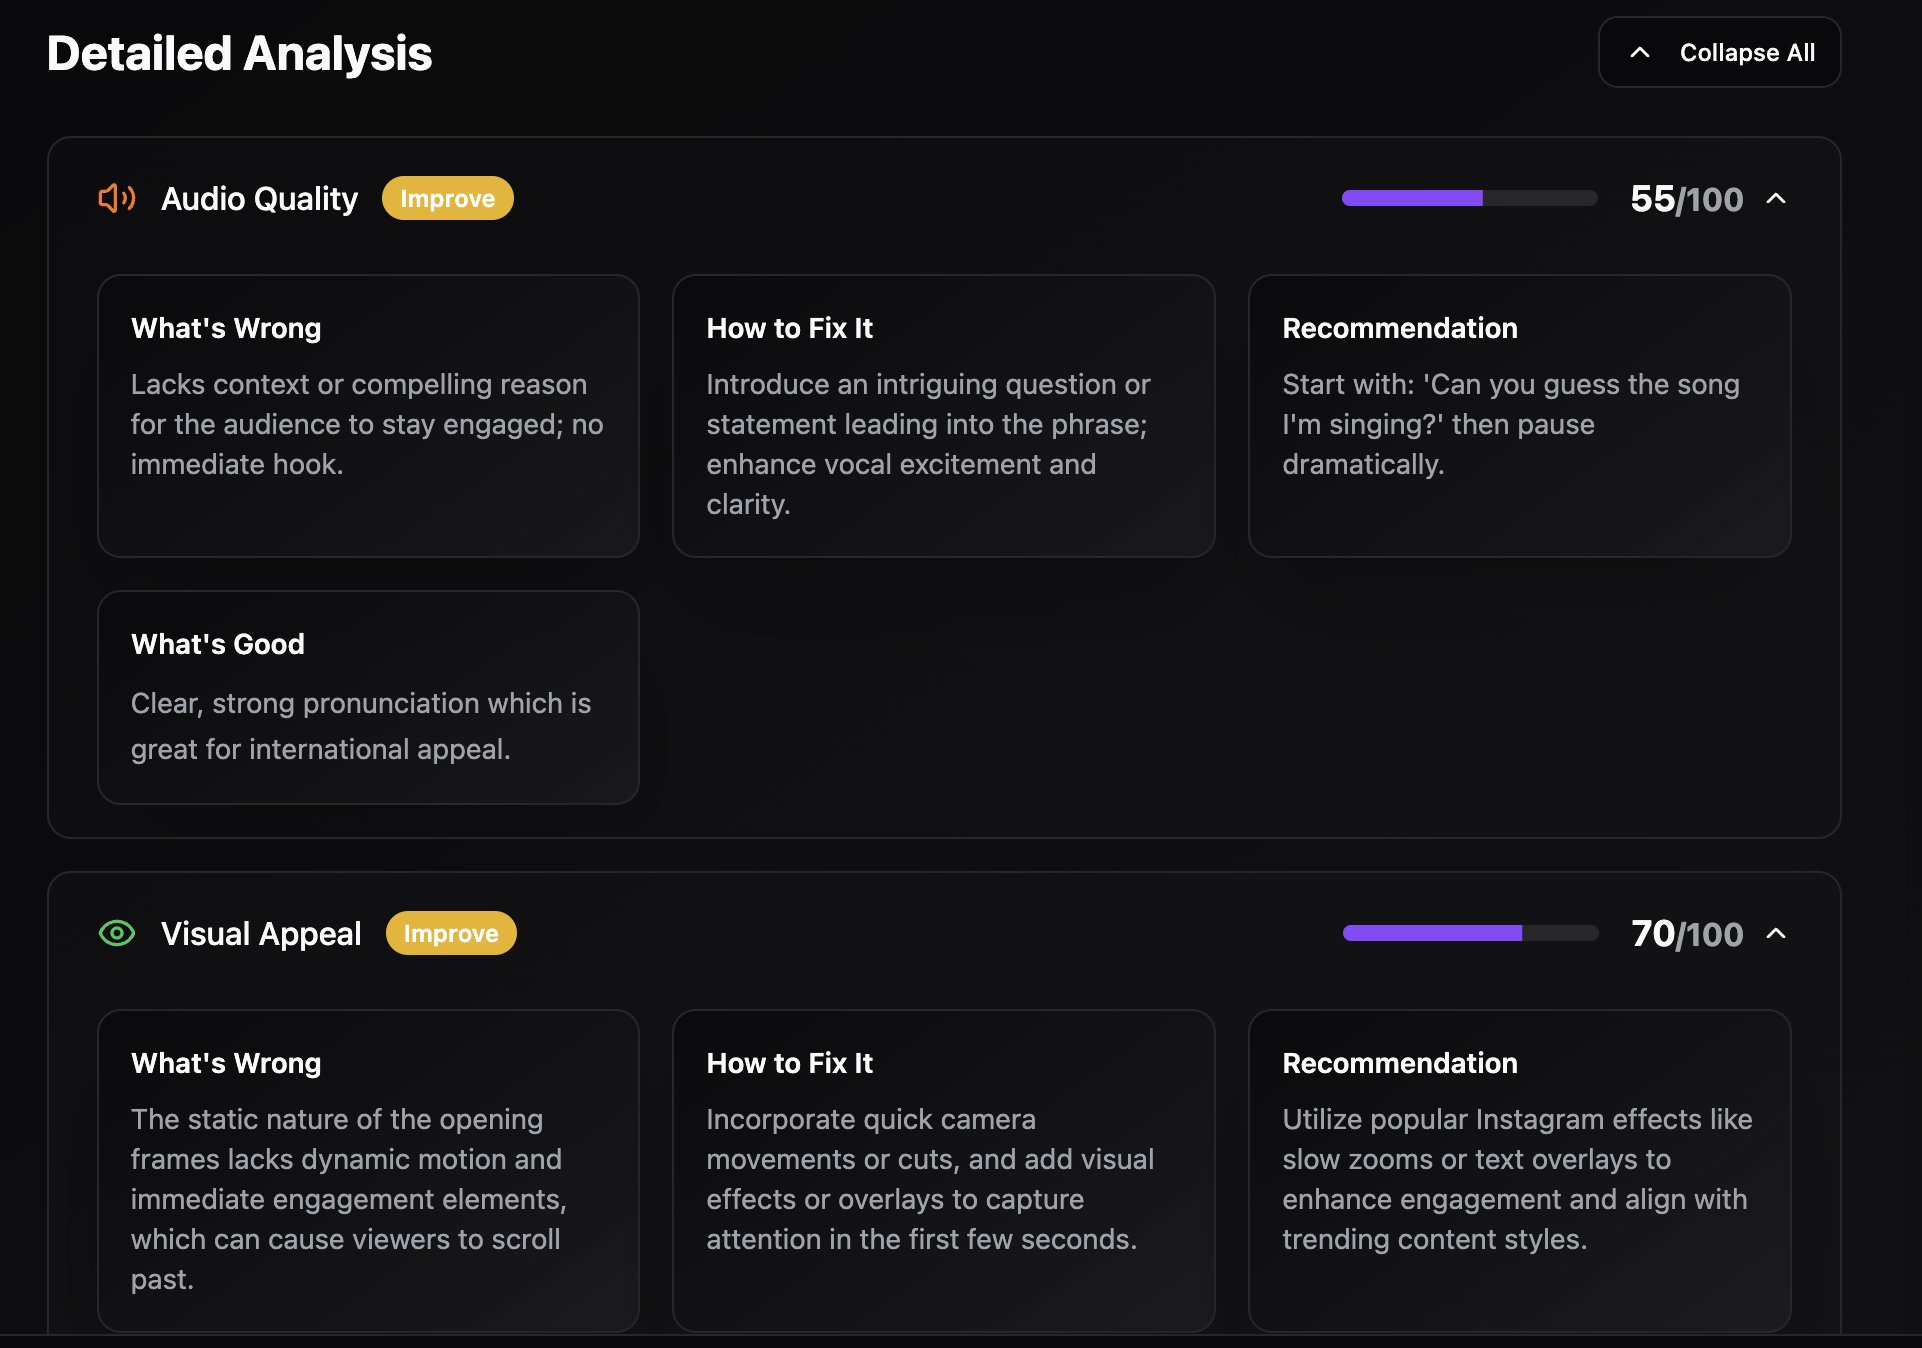The width and height of the screenshot is (1922, 1348).
Task: Select the Audio Quality Recommendation card
Action: tap(1519, 416)
